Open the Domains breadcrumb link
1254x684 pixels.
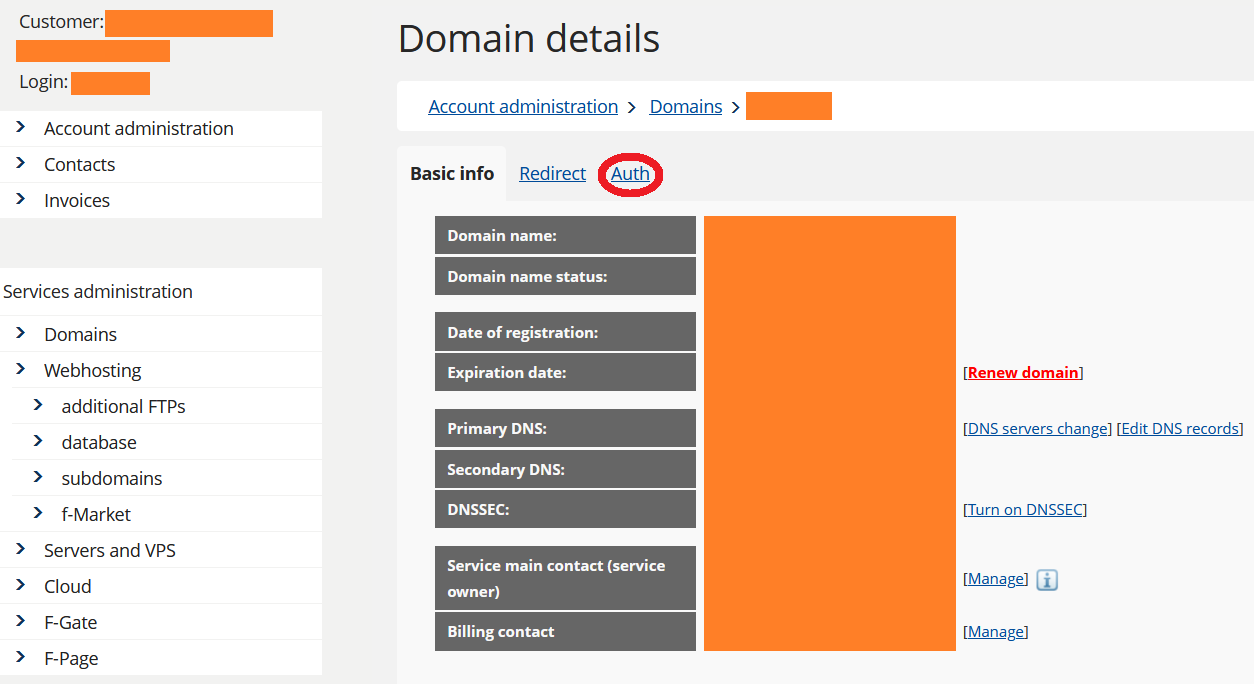click(x=685, y=107)
